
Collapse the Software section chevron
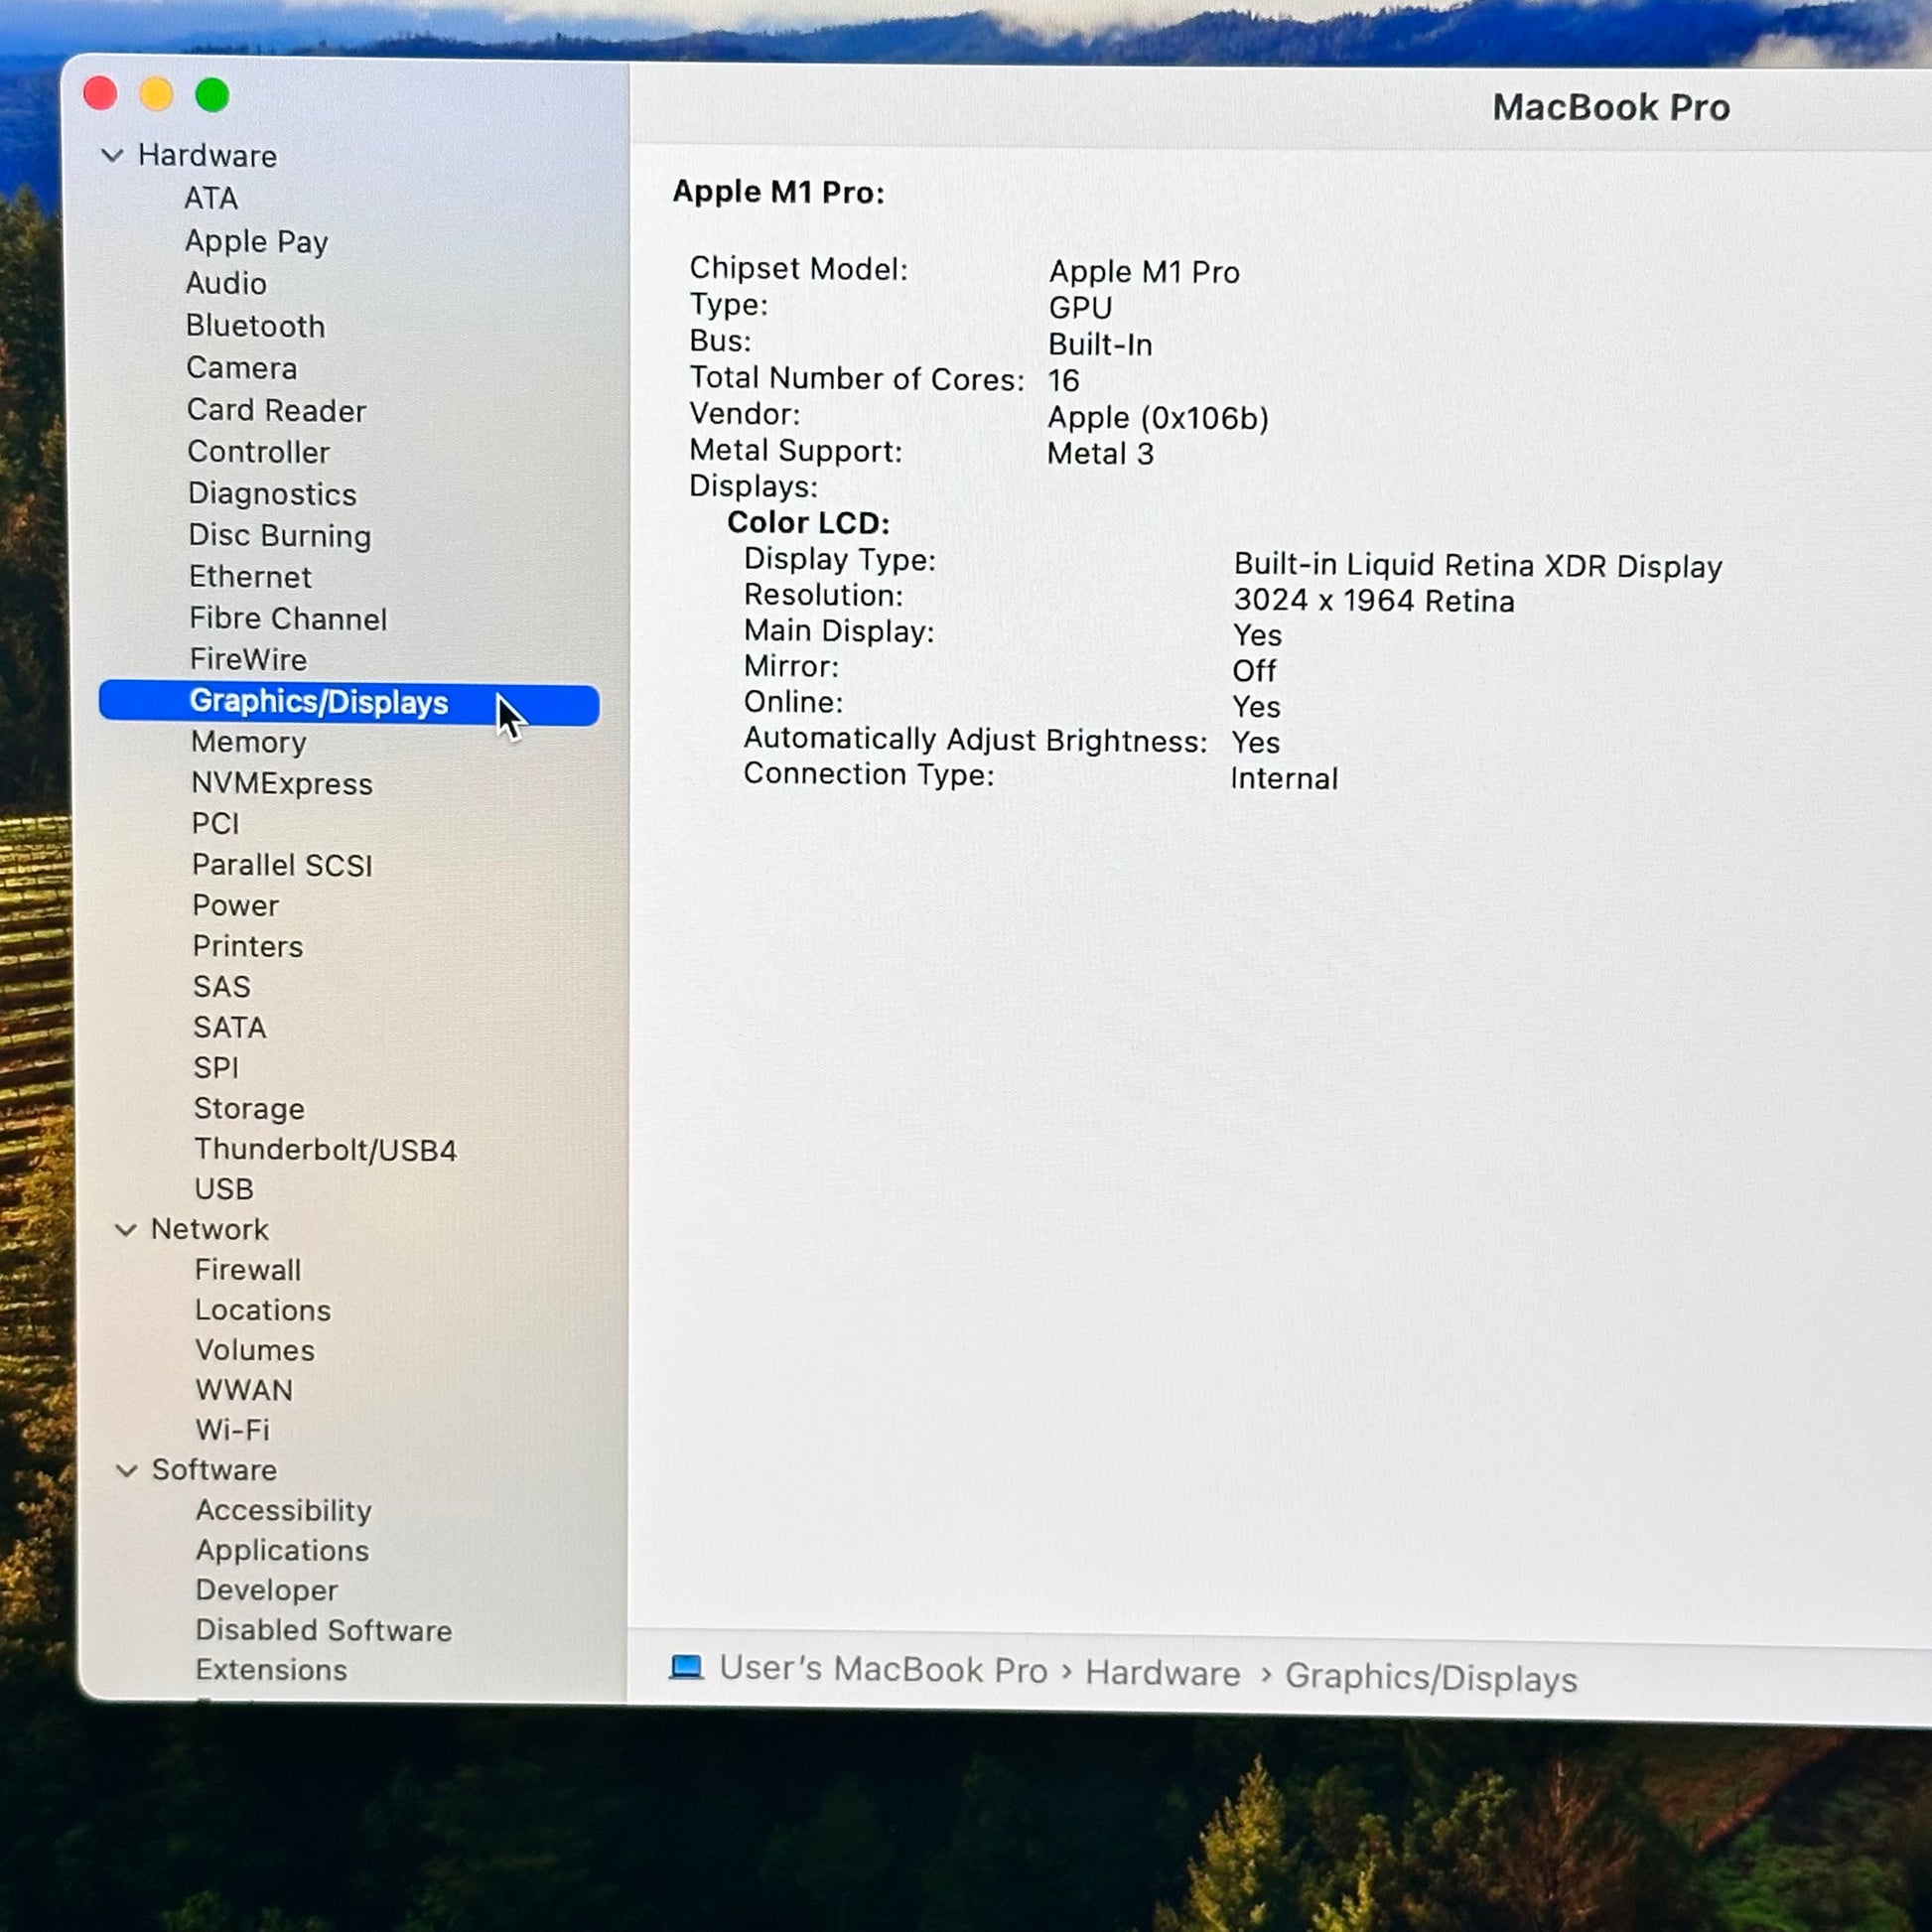tap(127, 1470)
